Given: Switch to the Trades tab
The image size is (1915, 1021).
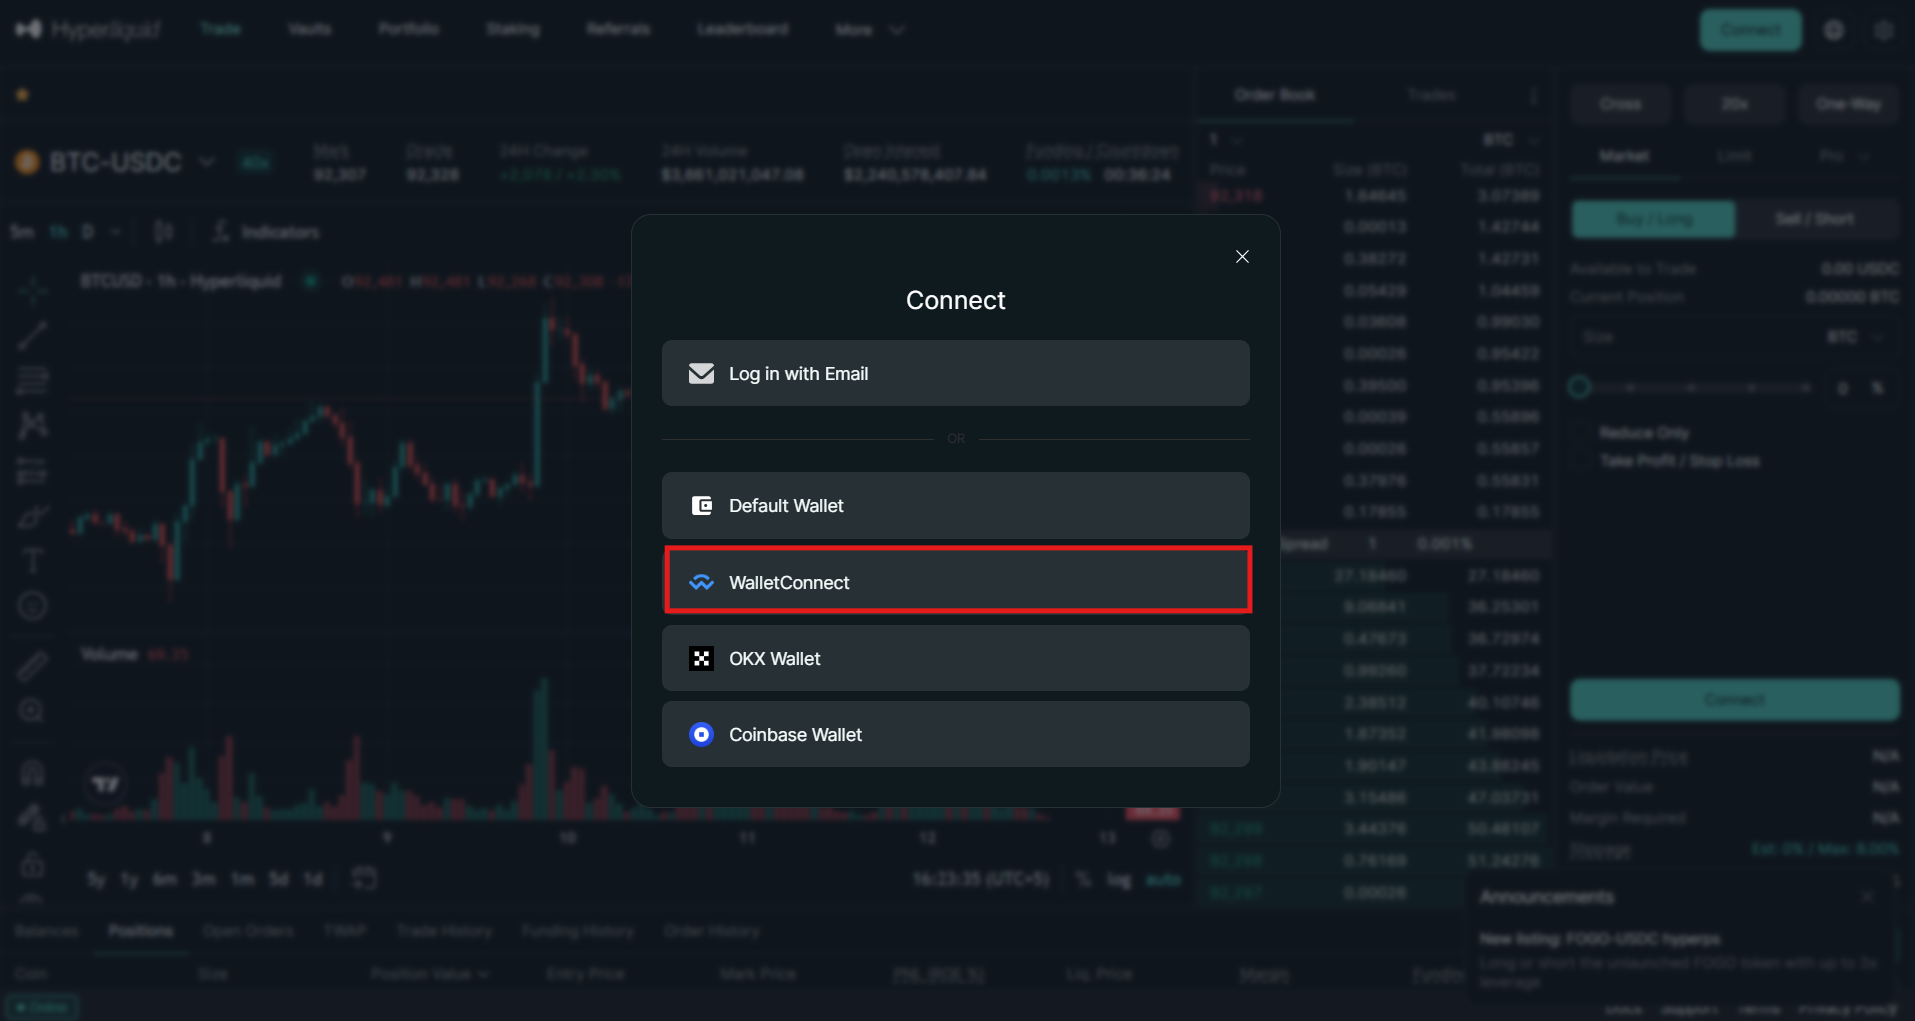Looking at the screenshot, I should click(x=1432, y=94).
